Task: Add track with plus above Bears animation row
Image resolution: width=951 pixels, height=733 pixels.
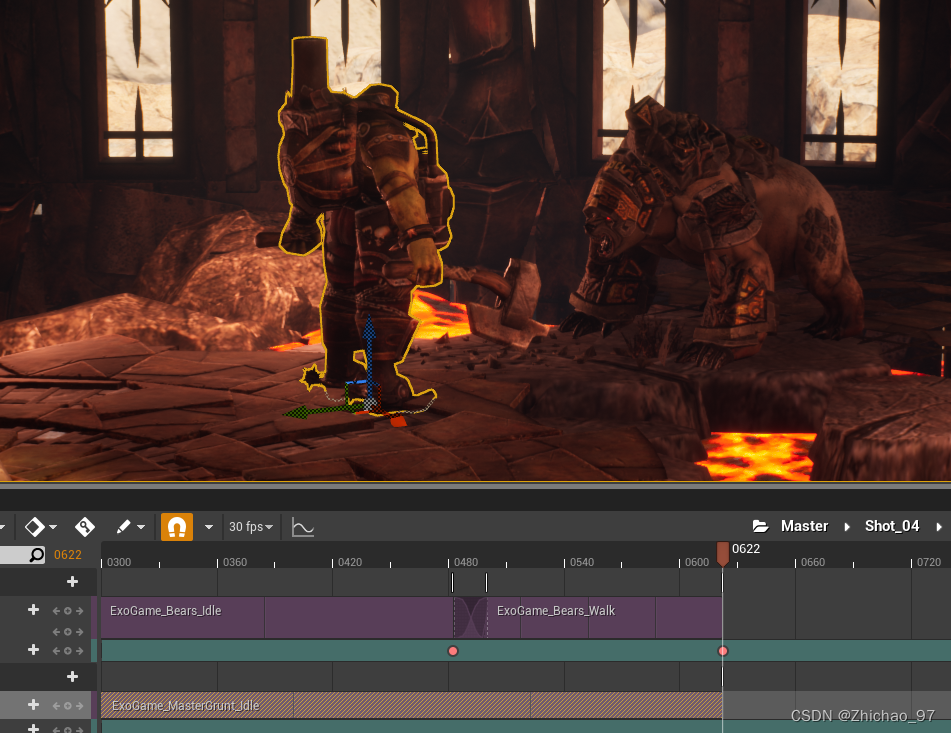Action: 72,582
